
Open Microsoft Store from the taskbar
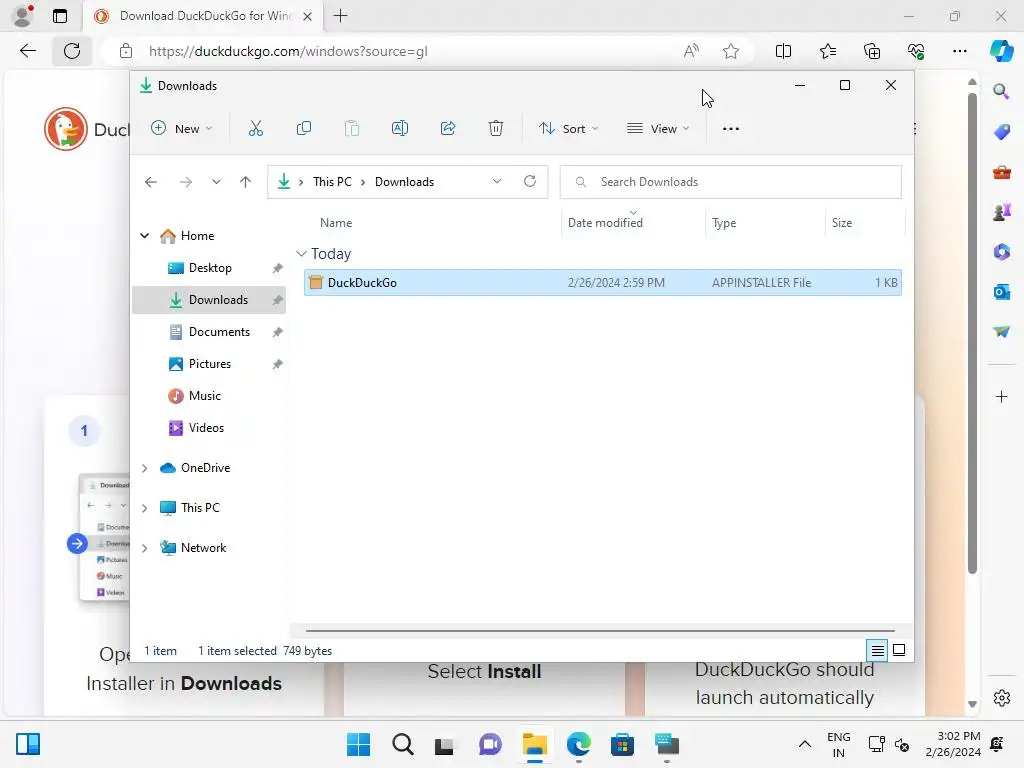(622, 744)
